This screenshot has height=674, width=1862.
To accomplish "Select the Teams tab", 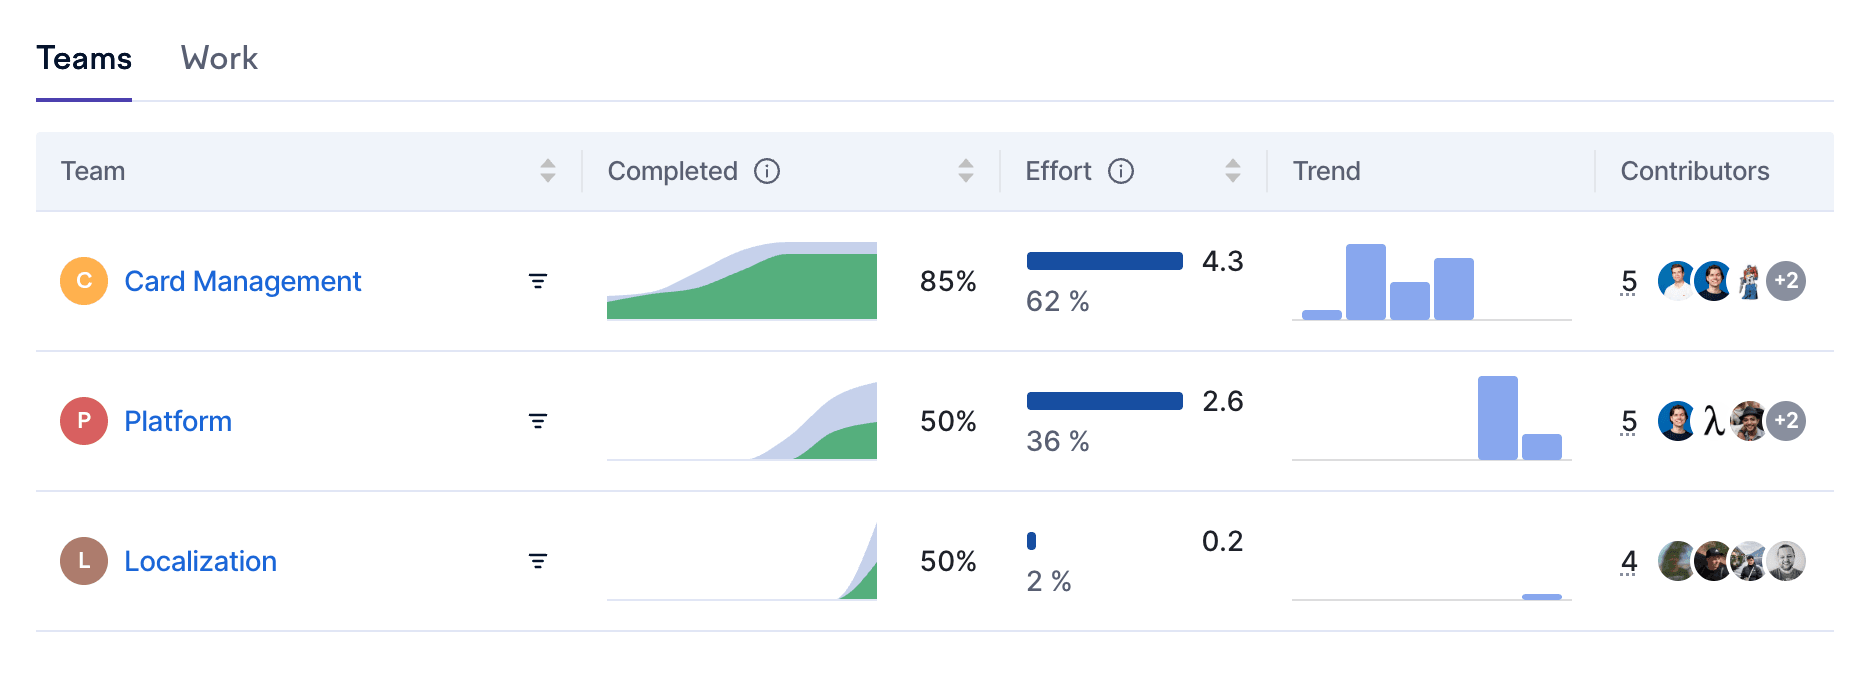I will tap(84, 58).
